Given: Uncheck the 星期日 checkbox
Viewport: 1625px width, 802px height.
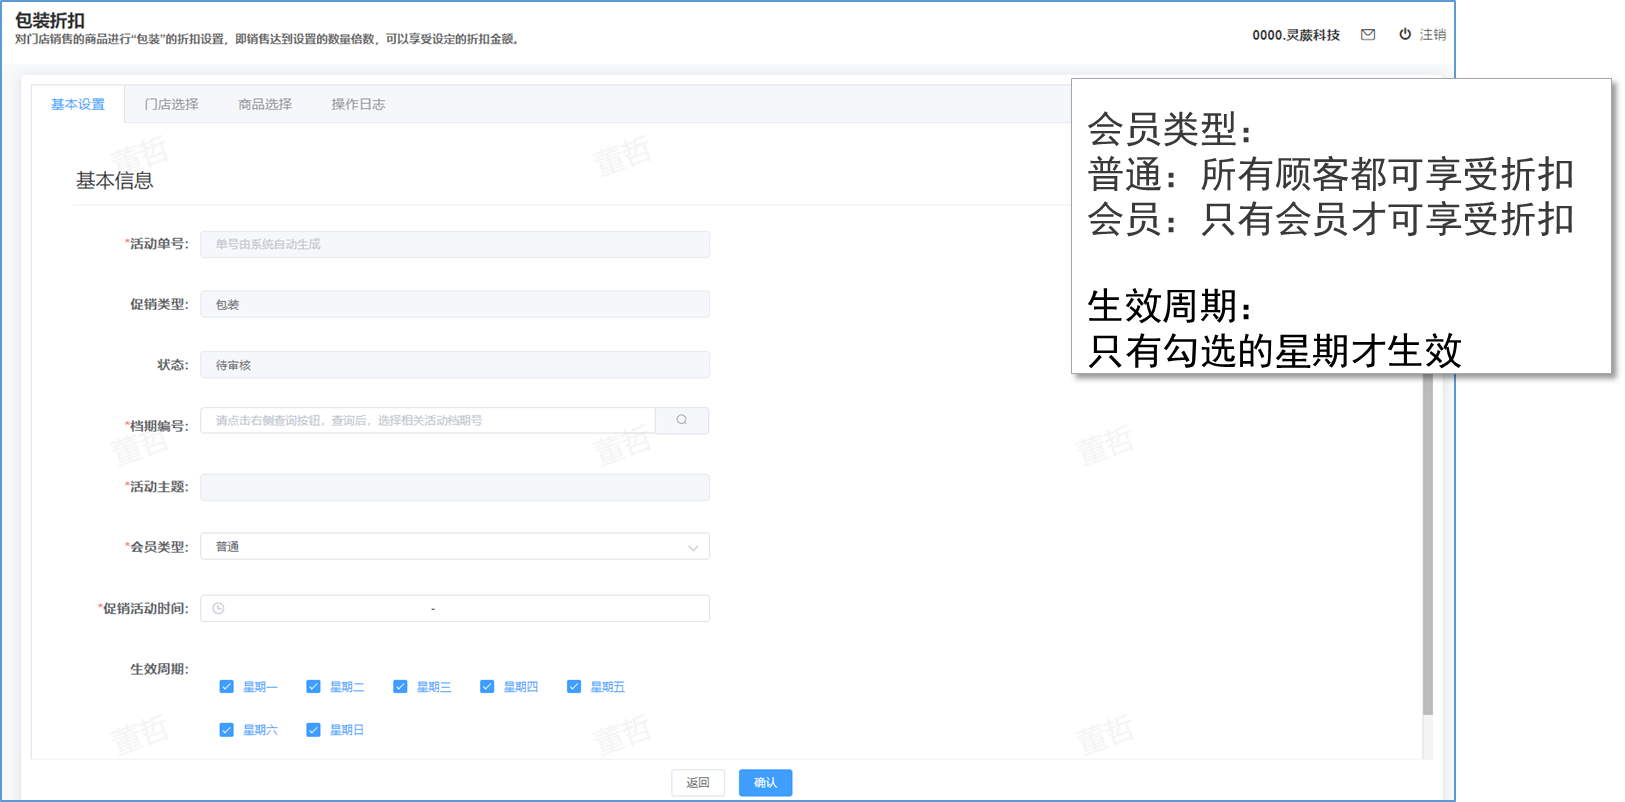Looking at the screenshot, I should [x=313, y=730].
